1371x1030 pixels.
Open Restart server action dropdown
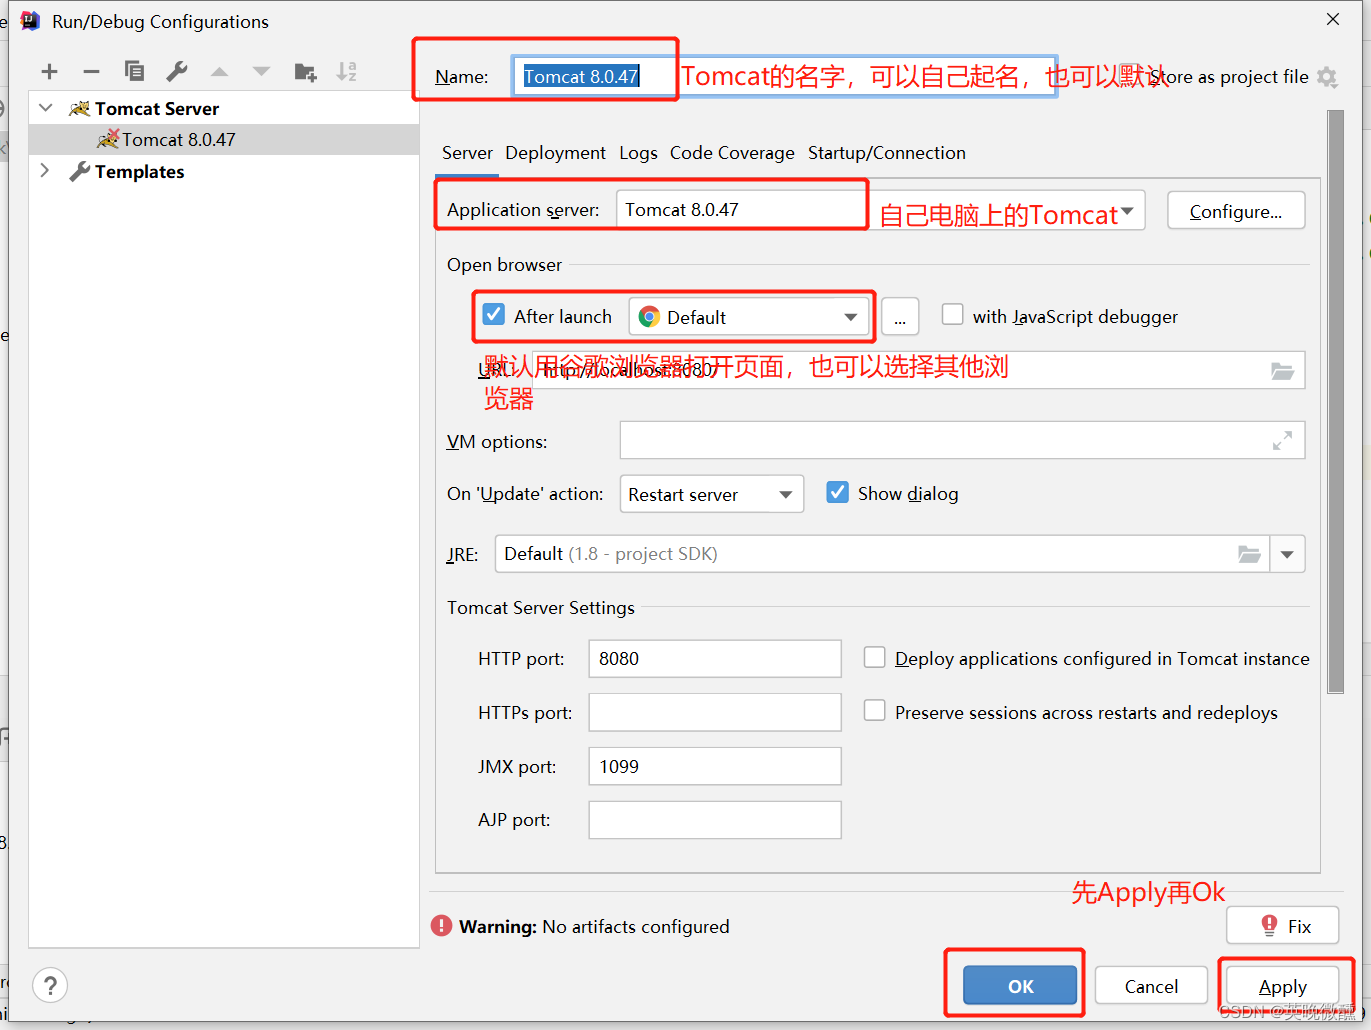(711, 494)
